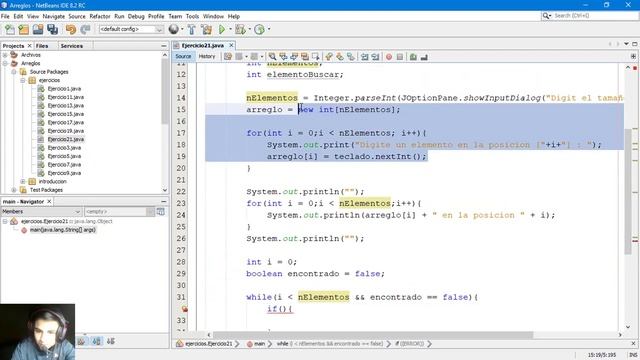Toggle Bookmark icon in editor toolbar
640x360 pixels.
(x=351, y=57)
